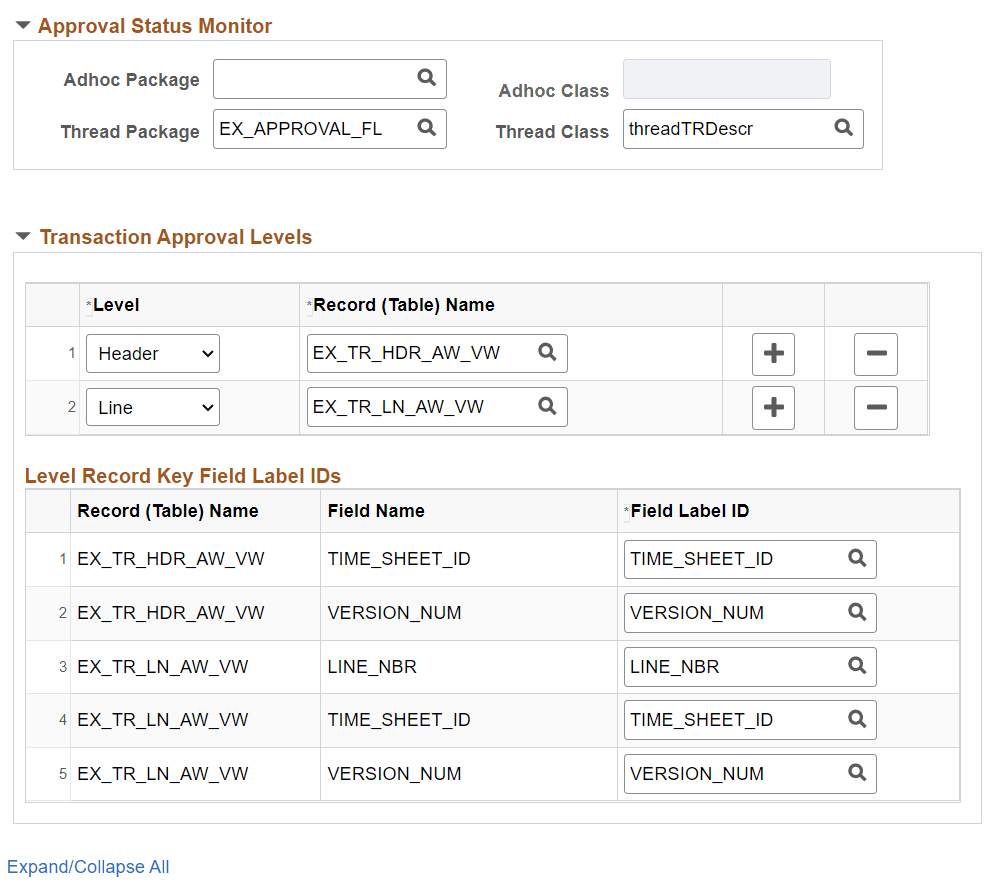Open the Adhoc Package lookup magnifier
This screenshot has width=1005, height=887.
click(x=427, y=79)
